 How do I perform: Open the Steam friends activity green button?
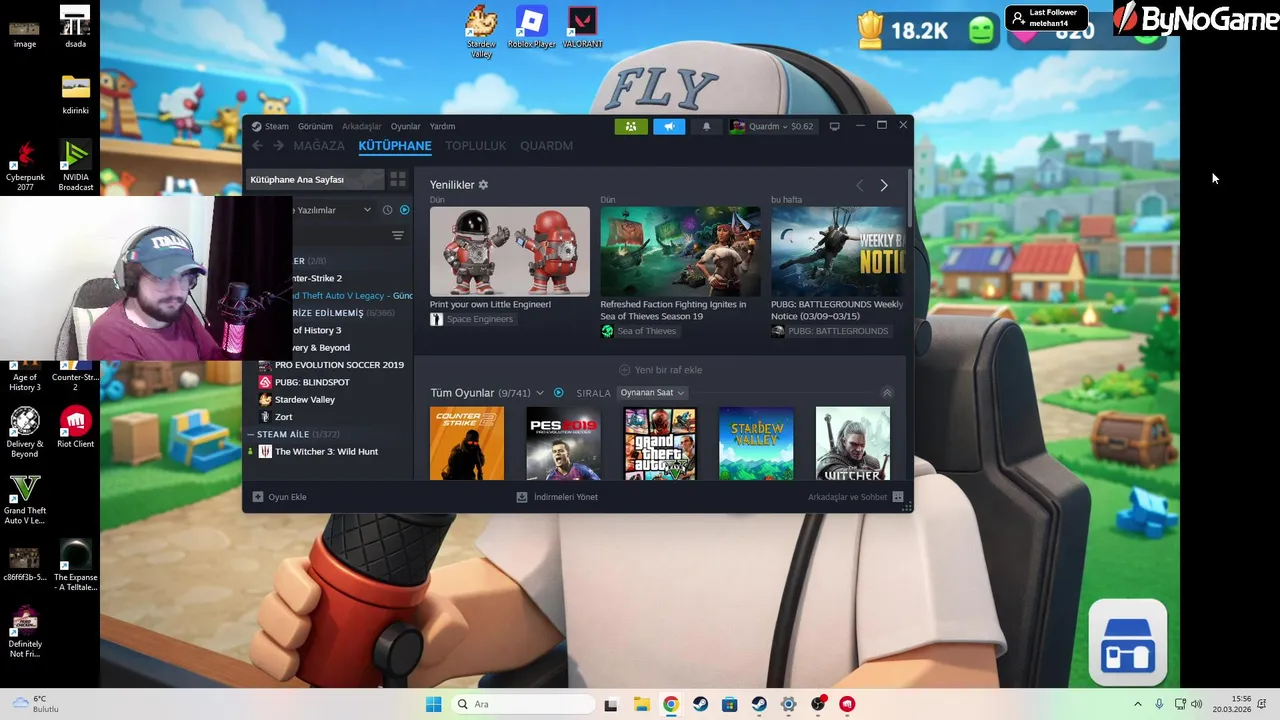(631, 126)
